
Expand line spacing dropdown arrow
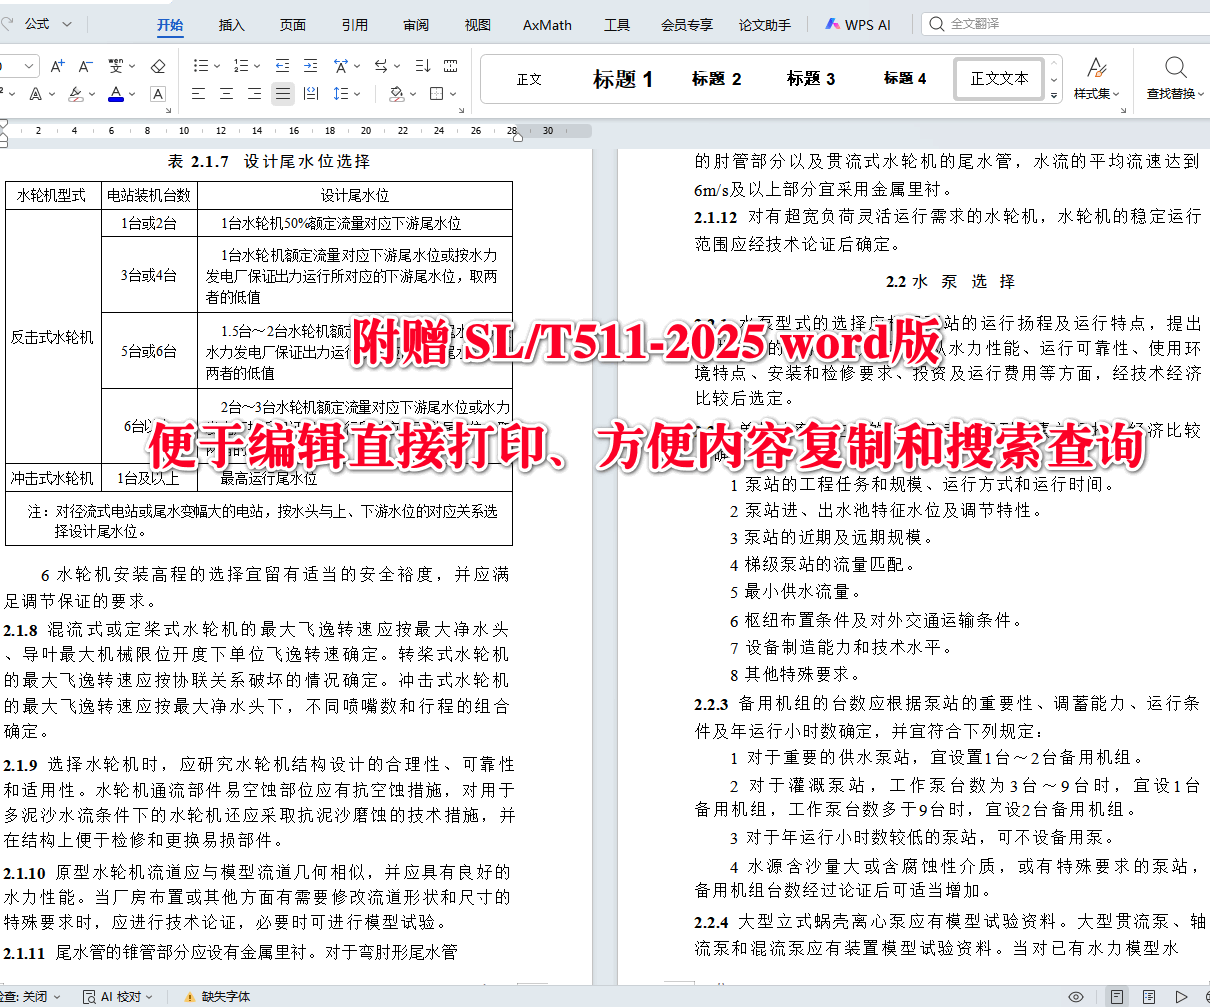pos(357,95)
